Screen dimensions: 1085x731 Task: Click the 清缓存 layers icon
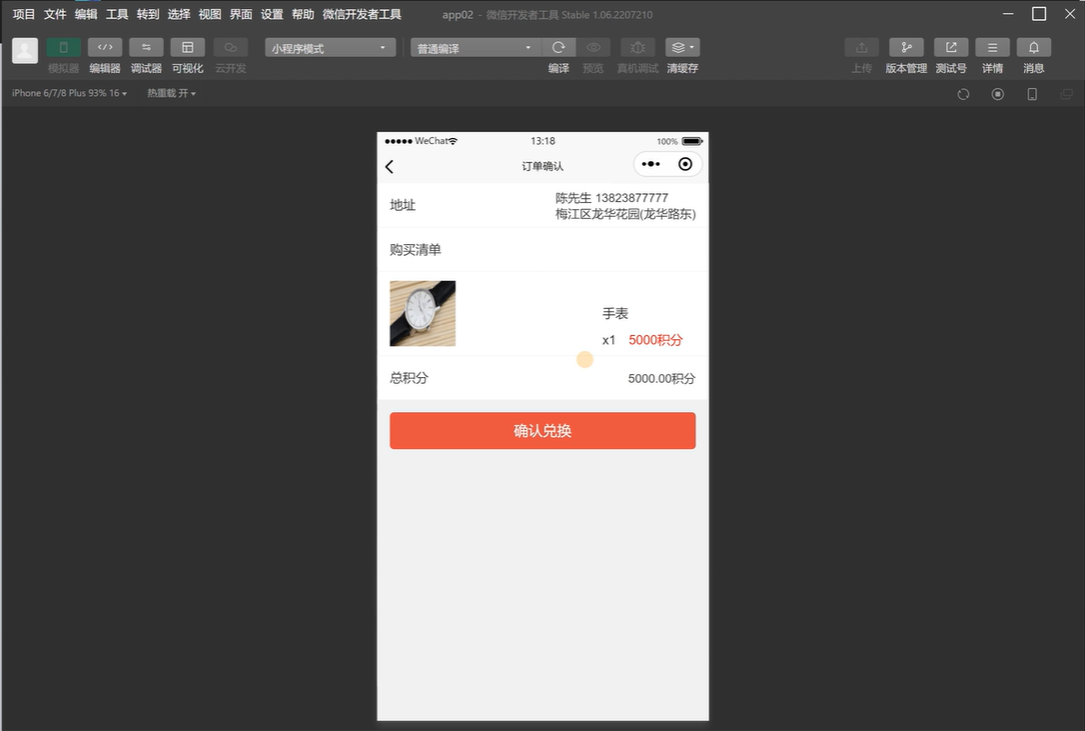click(682, 48)
